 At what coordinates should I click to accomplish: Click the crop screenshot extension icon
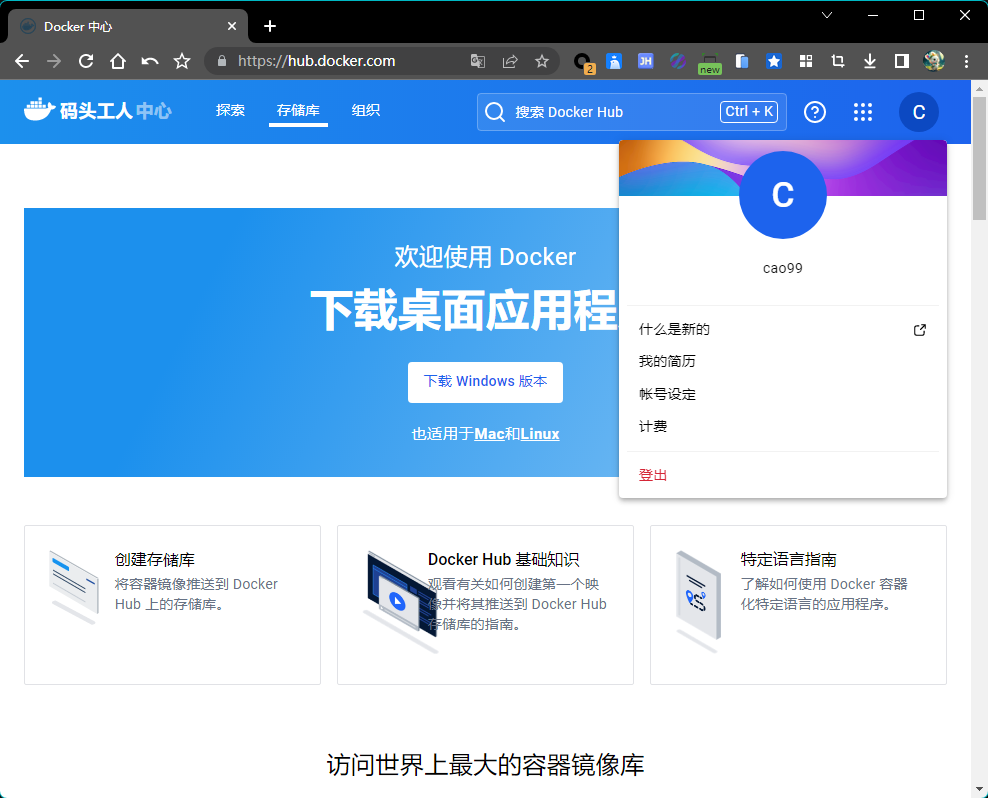838,61
